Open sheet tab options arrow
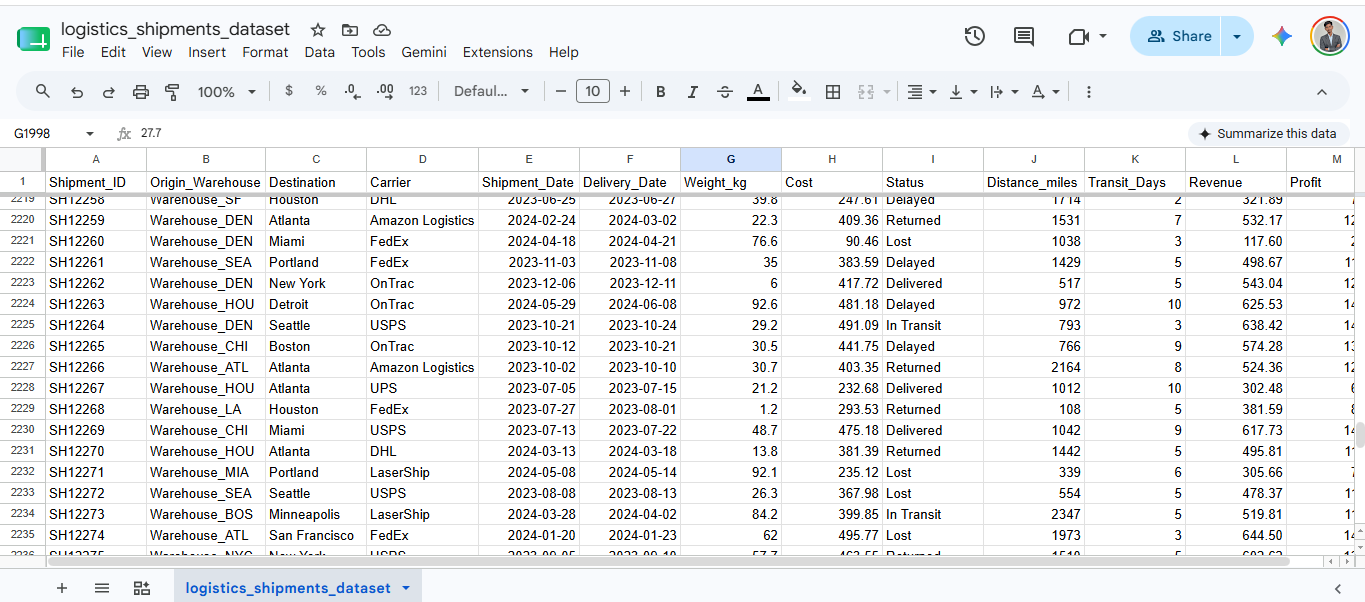Image resolution: width=1365 pixels, height=602 pixels. coord(406,588)
